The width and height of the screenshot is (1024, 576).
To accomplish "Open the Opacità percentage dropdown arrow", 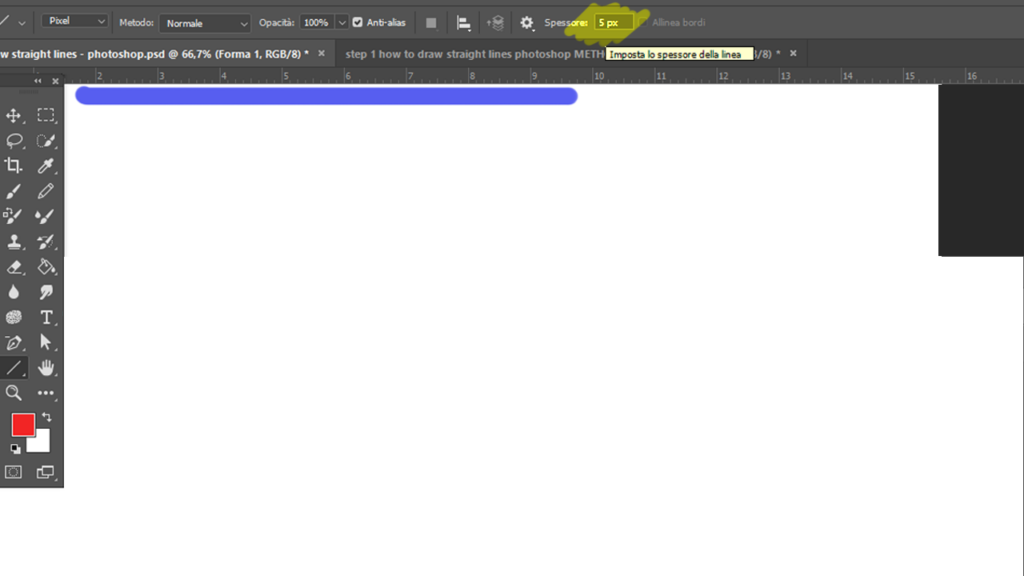I will pyautogui.click(x=343, y=22).
